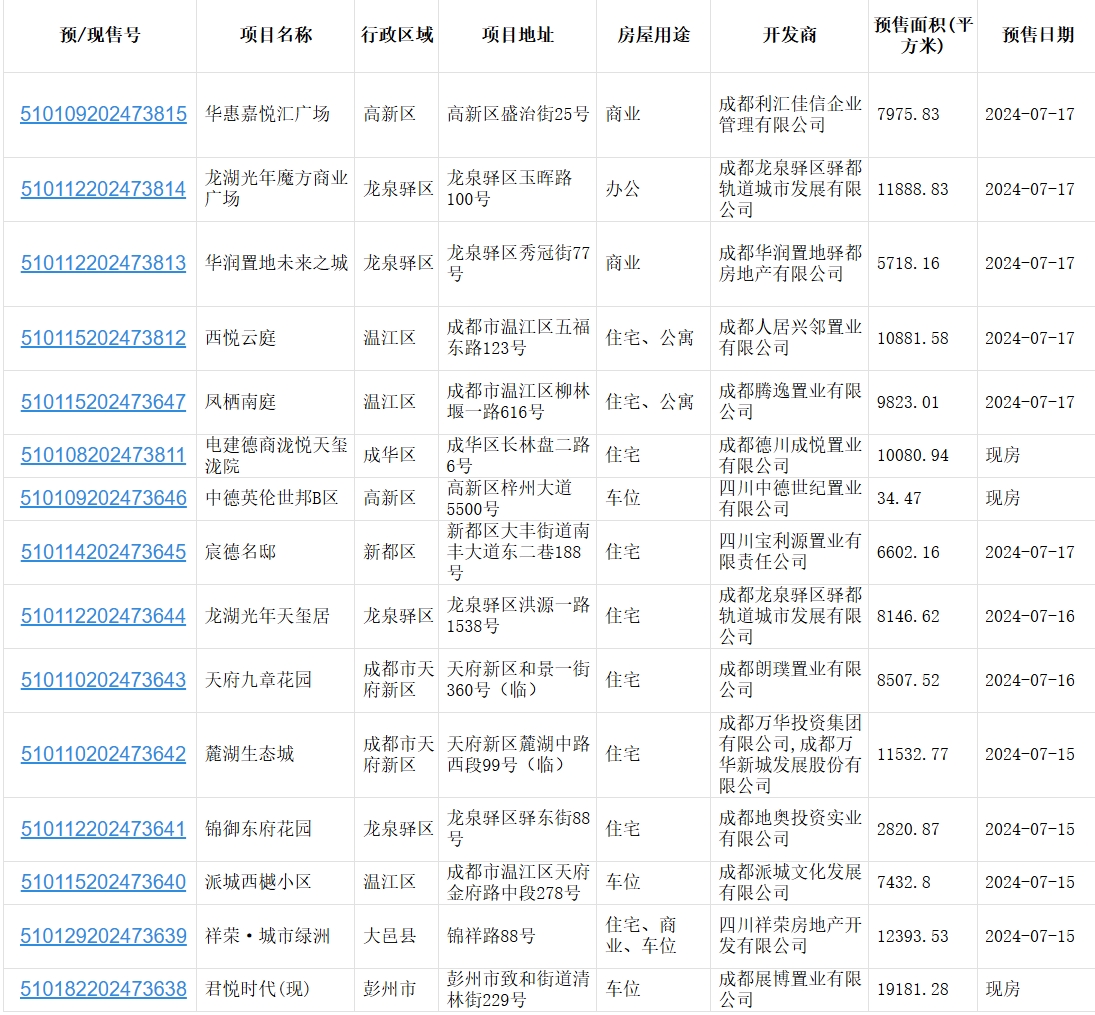Image resolution: width=1095 pixels, height=1015 pixels.
Task: Click address 成都市温江区五福东路123号
Action: 518,338
